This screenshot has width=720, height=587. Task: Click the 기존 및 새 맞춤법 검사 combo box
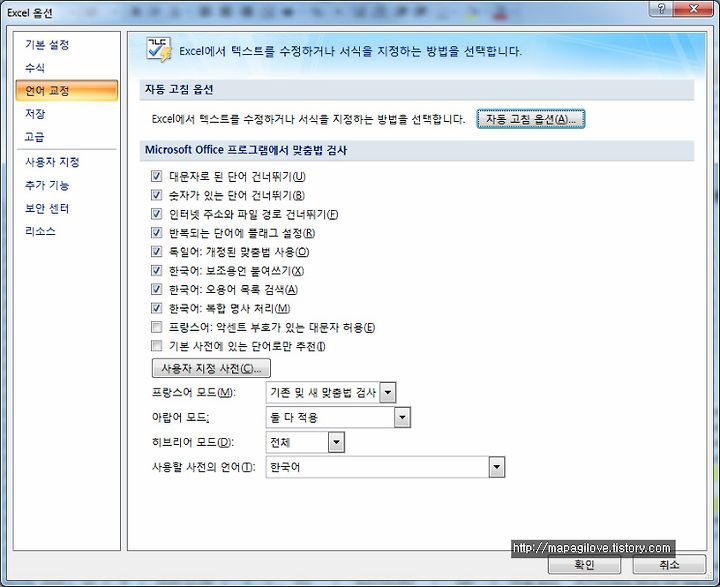(x=331, y=393)
